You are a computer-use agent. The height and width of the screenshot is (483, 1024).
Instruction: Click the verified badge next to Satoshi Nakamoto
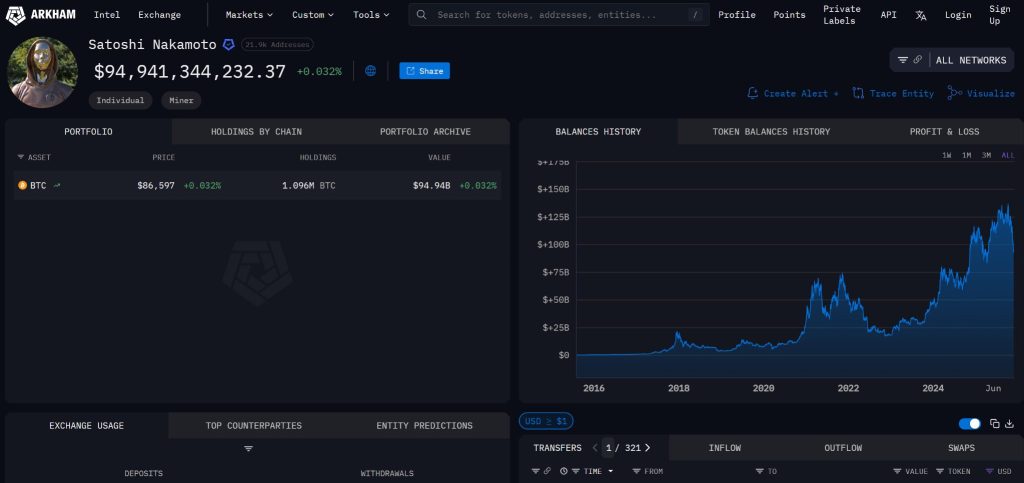point(229,45)
